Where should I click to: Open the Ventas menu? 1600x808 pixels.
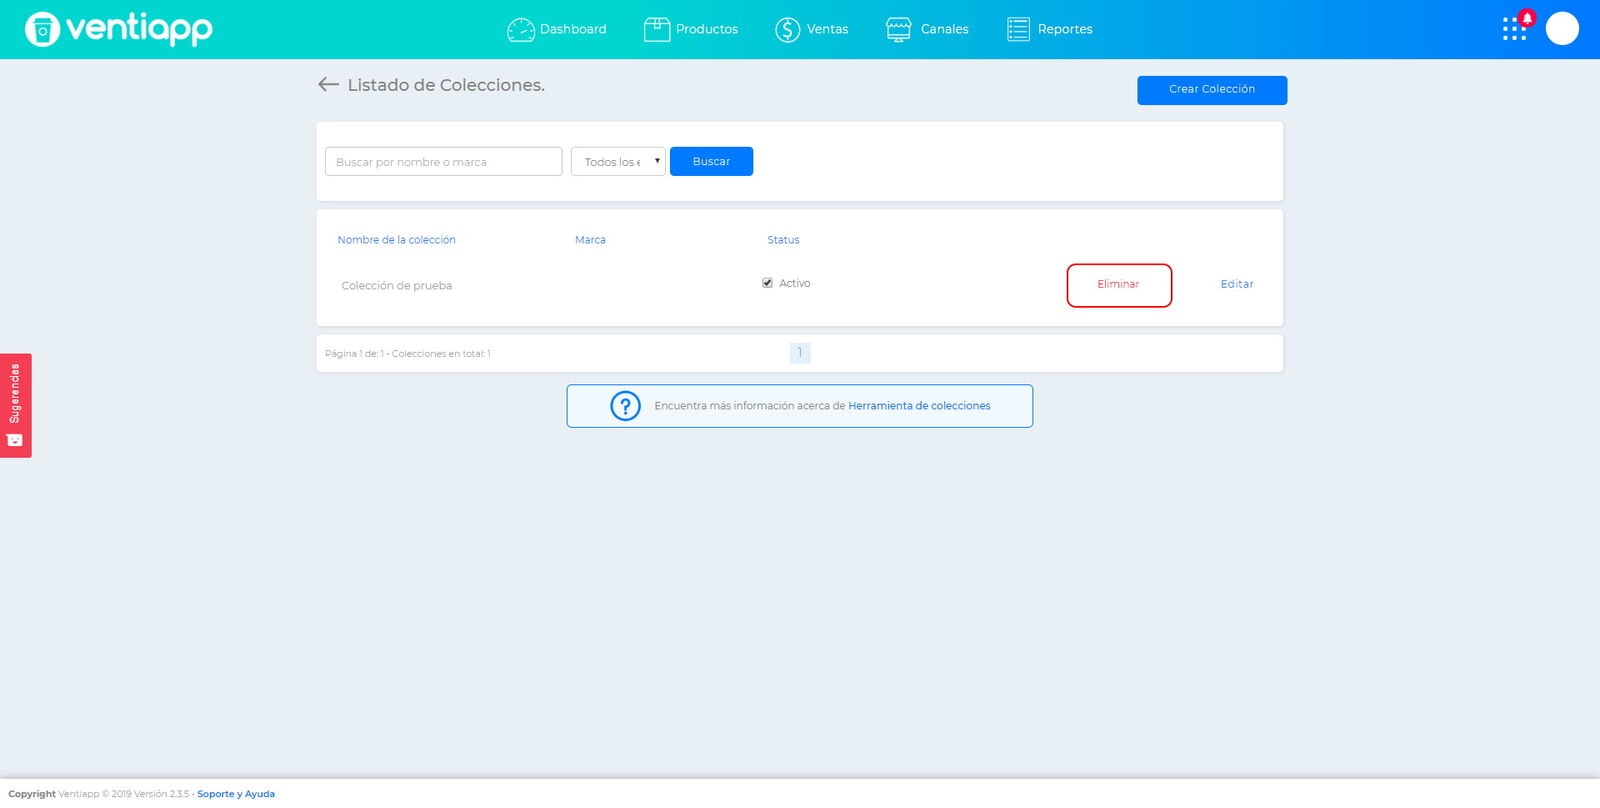pos(828,30)
